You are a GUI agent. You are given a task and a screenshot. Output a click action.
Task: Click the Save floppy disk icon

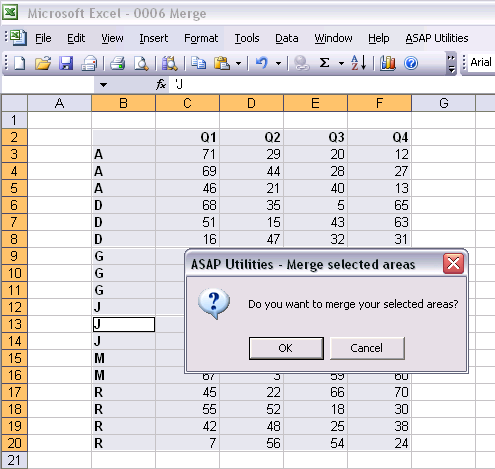(x=66, y=63)
